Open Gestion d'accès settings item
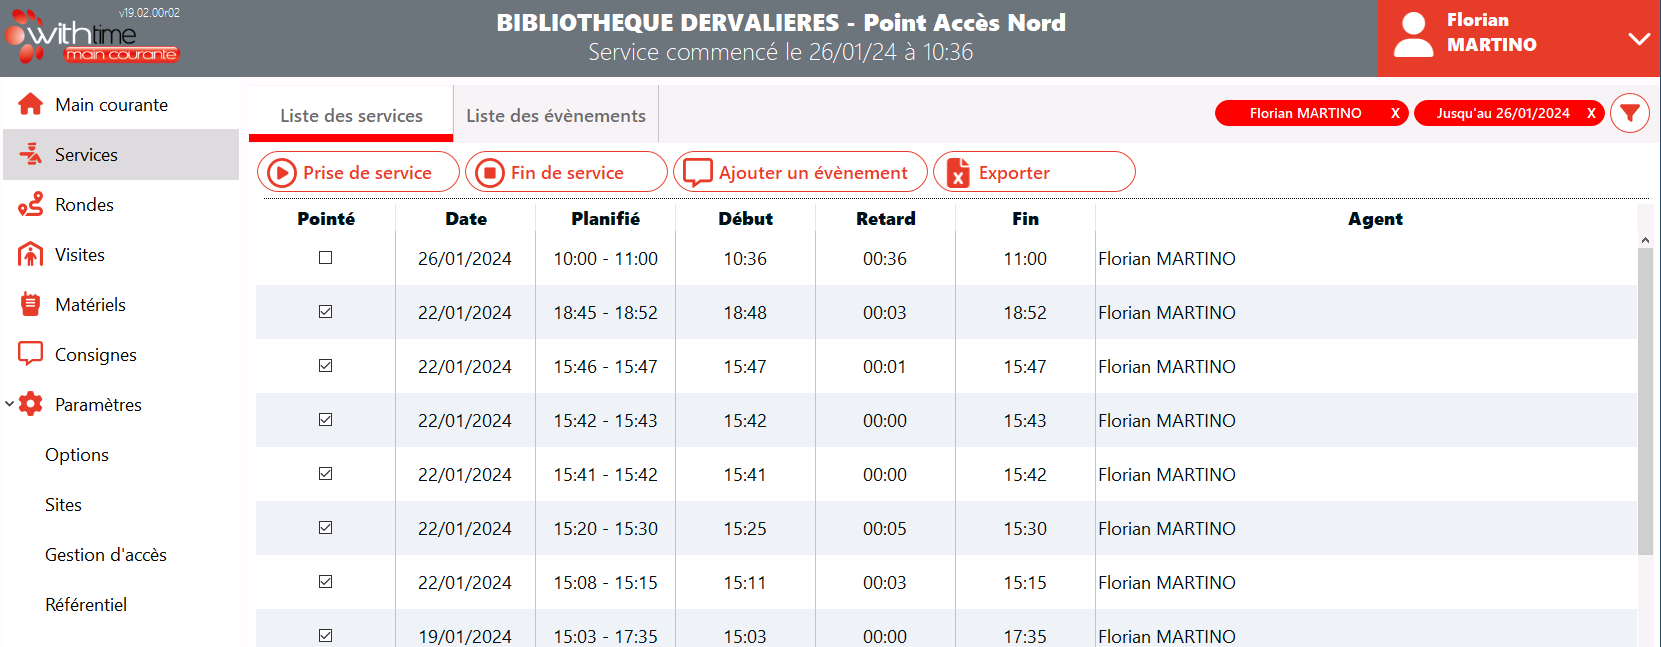1661x647 pixels. [106, 555]
